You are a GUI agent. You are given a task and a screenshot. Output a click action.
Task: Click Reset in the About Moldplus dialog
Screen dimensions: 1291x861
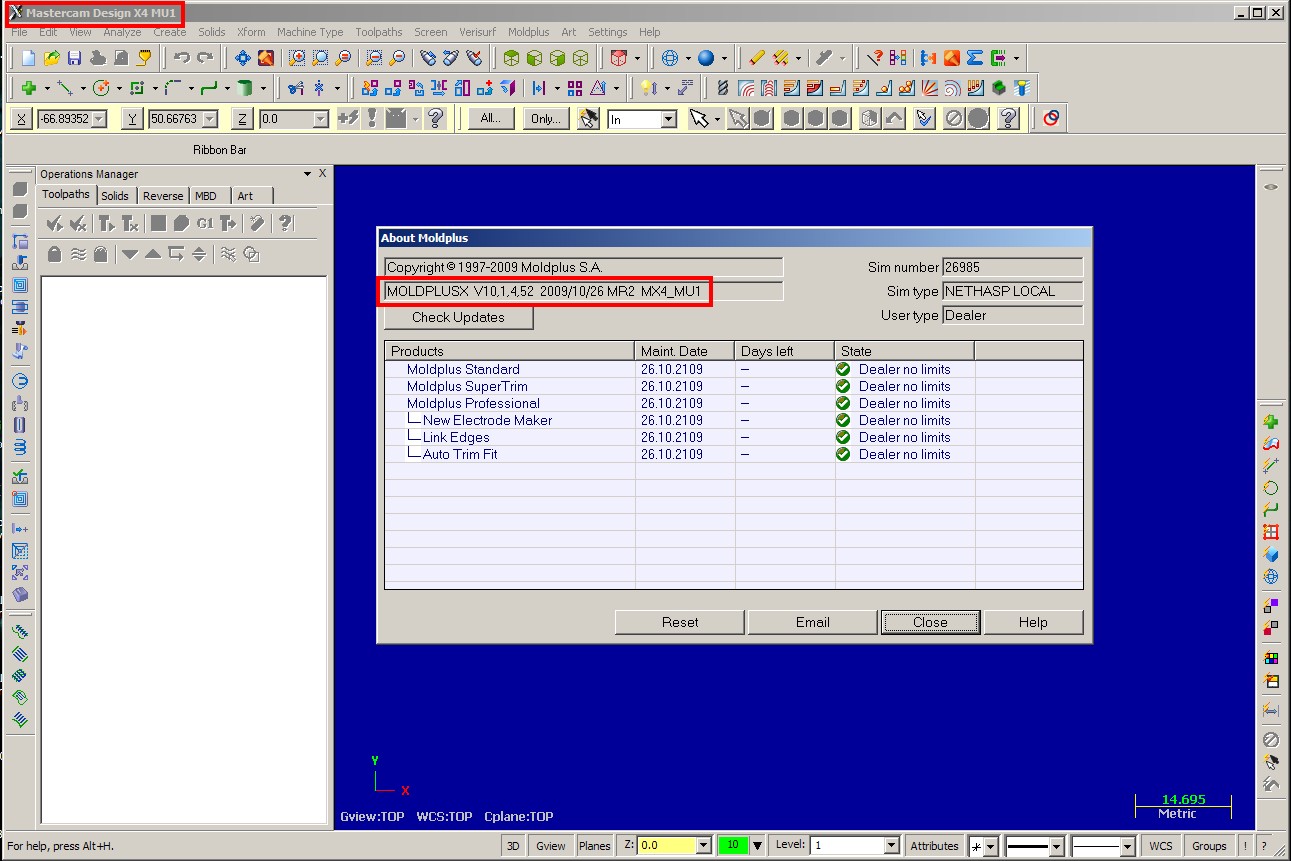pos(680,622)
